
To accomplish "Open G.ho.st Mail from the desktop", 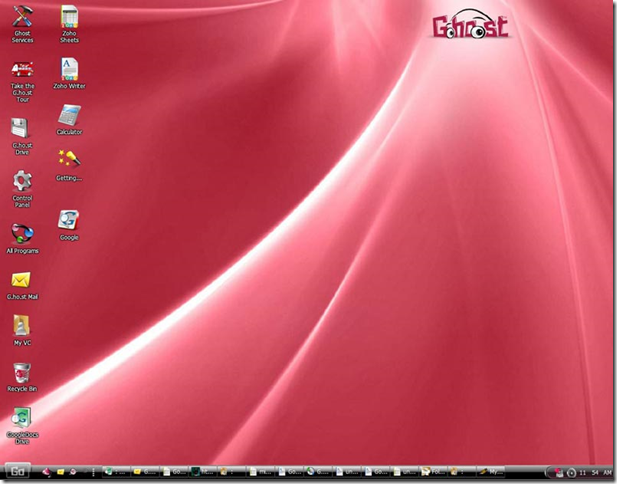I will (22, 286).
